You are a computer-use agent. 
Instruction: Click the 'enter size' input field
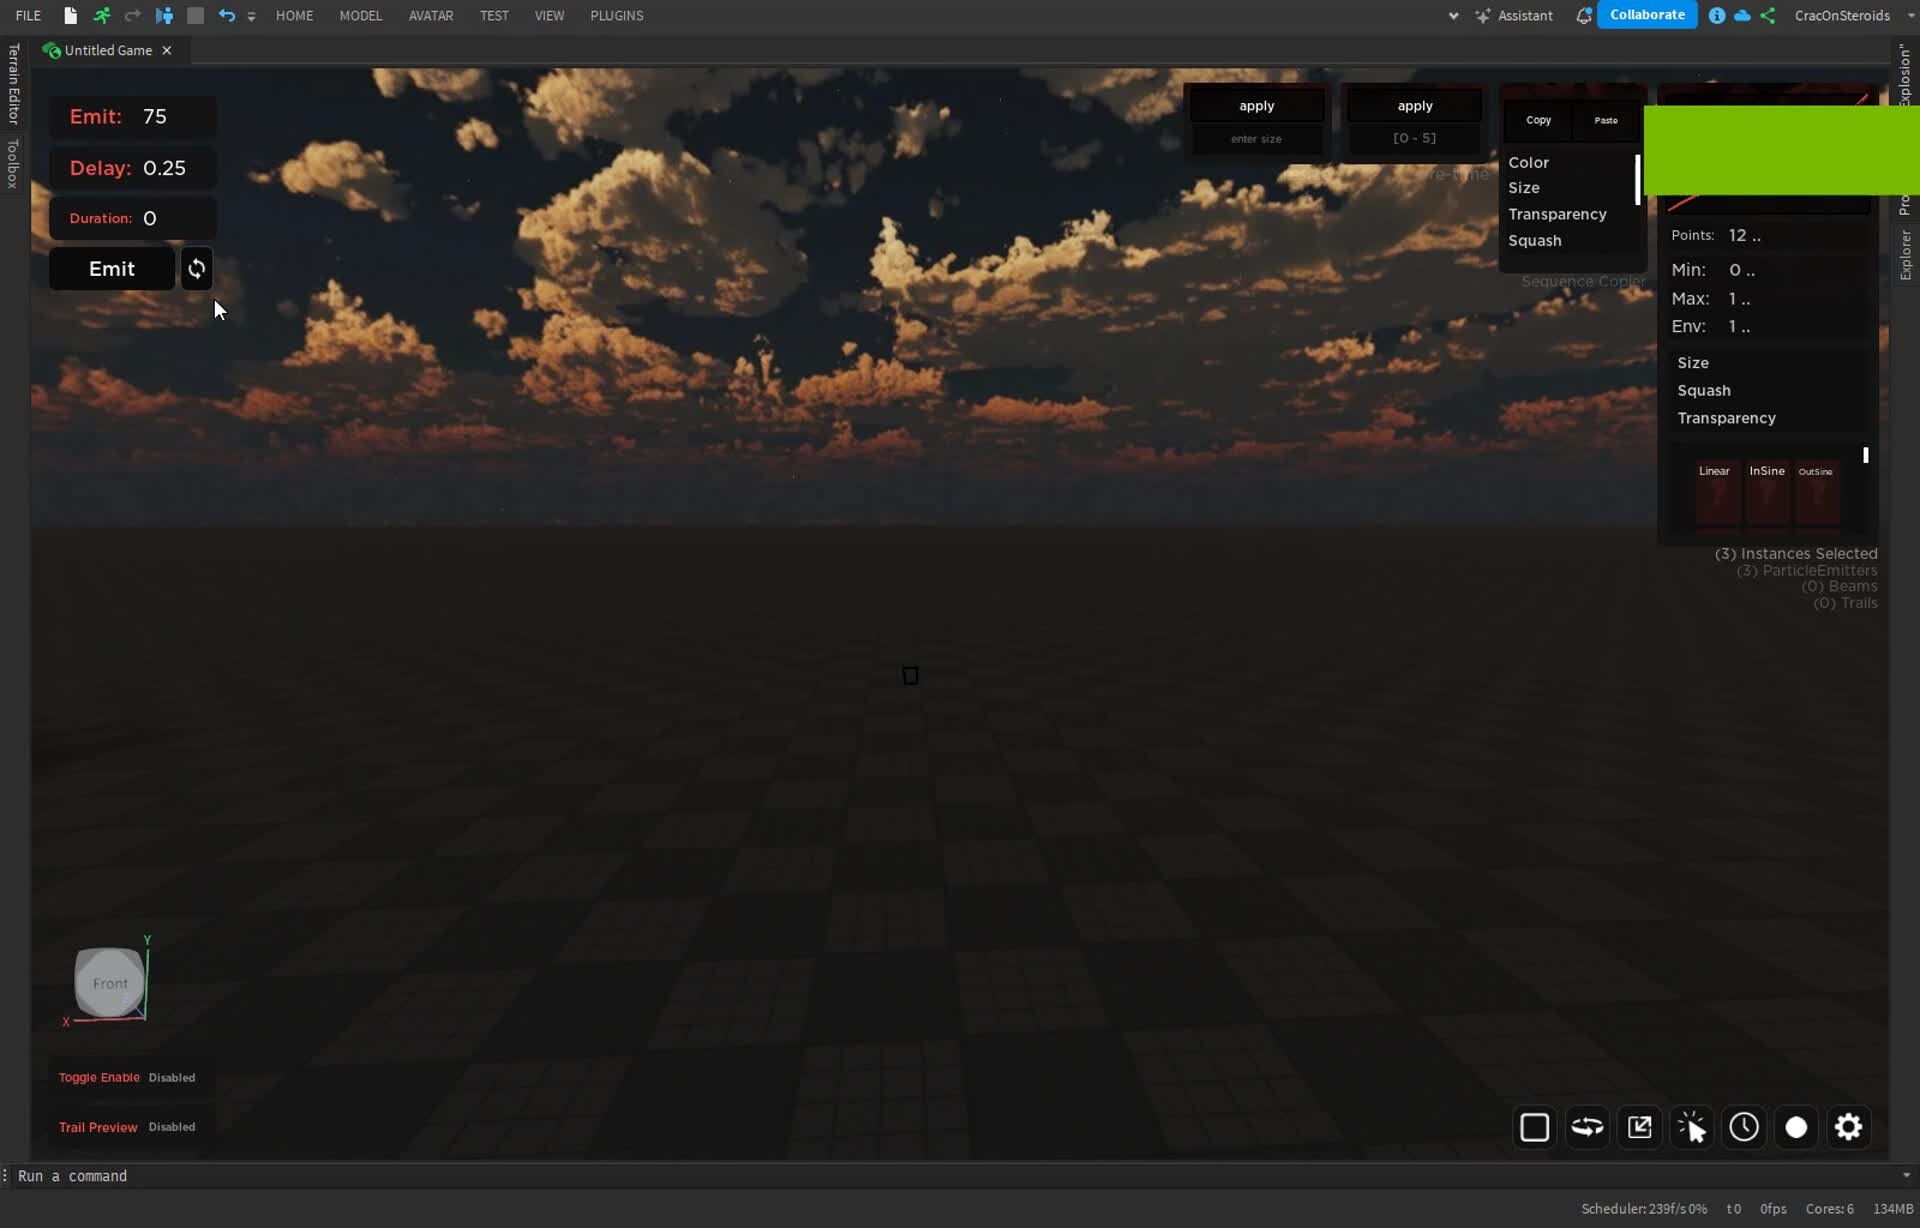tap(1256, 139)
